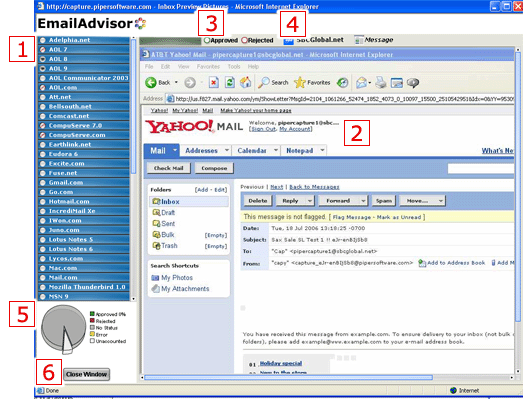Click the Sign Out link
The image size is (523, 399).
pos(263,129)
